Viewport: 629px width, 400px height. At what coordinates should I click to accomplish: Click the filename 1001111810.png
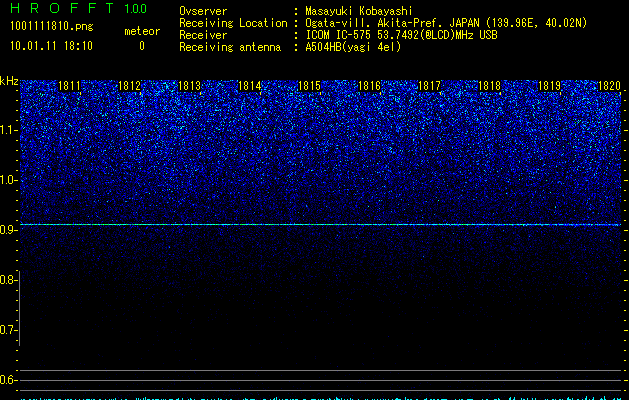pos(52,26)
